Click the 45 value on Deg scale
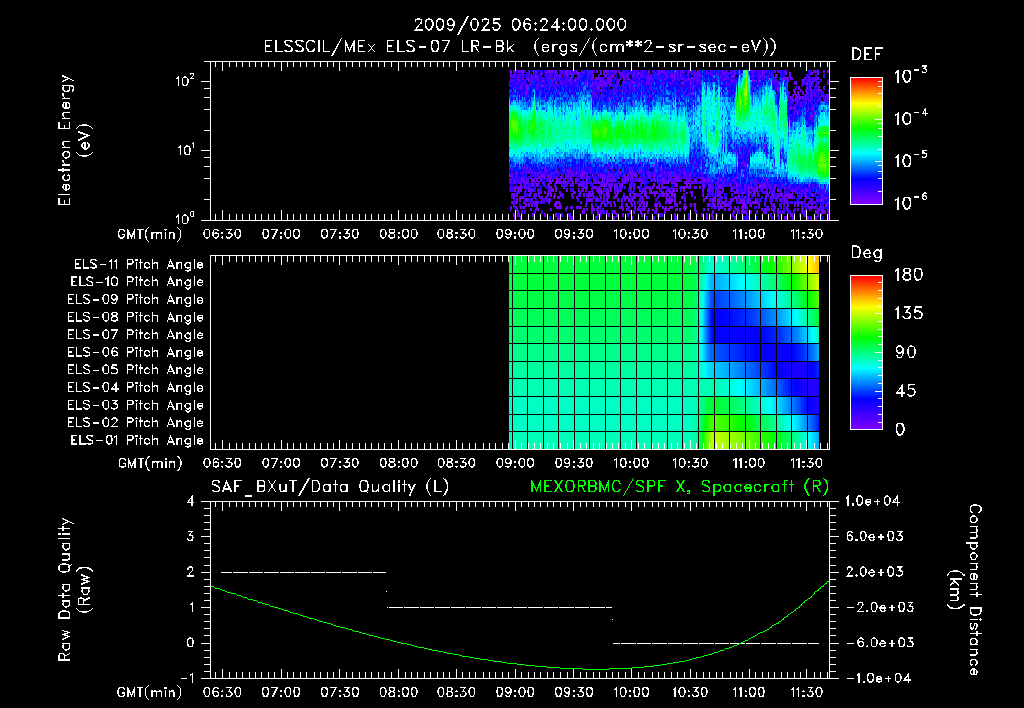 coord(906,391)
